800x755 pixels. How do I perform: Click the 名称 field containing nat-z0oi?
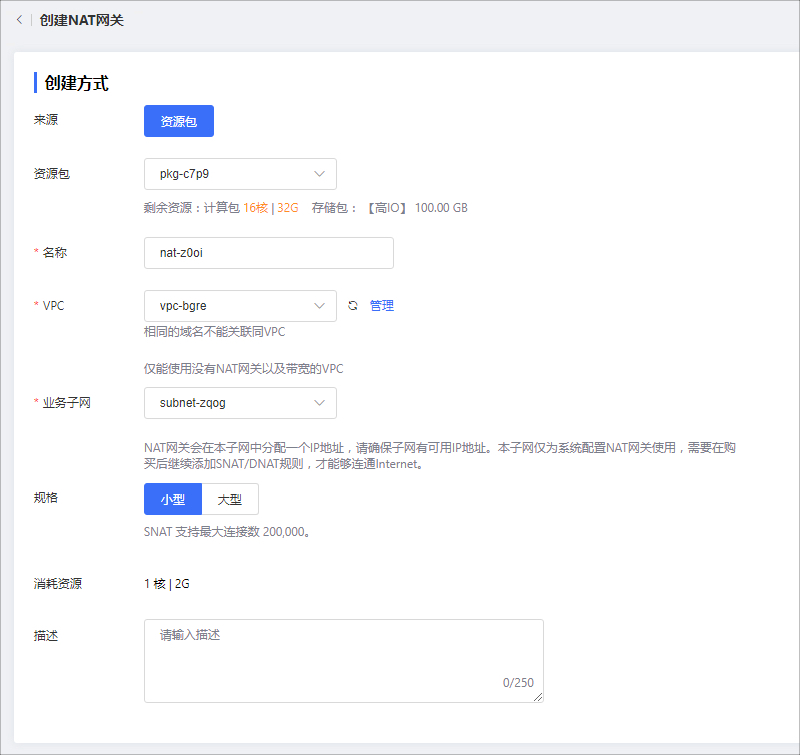(x=268, y=253)
